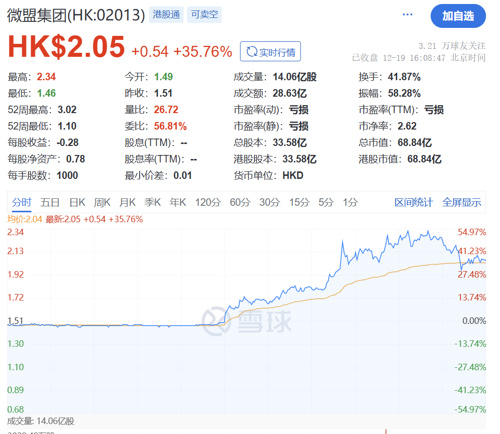Open the 日K chart tab

[x=77, y=202]
